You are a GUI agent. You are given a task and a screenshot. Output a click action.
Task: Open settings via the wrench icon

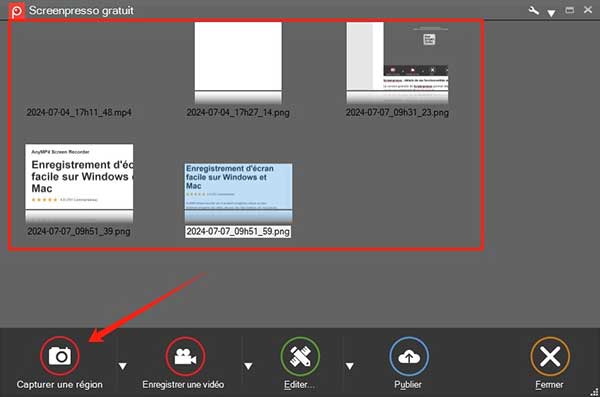[x=533, y=10]
